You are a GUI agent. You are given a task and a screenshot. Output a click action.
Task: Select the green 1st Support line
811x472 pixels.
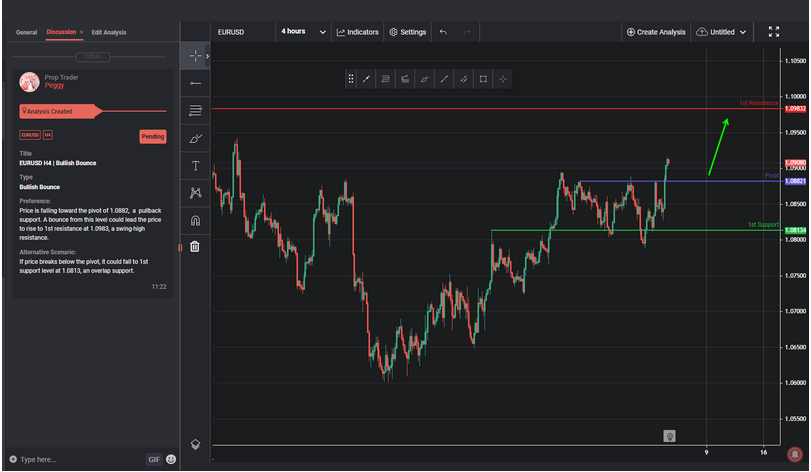tap(635, 230)
